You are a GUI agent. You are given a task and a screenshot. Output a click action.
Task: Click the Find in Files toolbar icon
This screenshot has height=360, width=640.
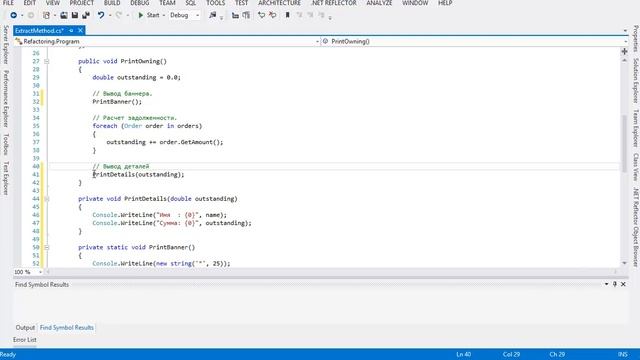(x=213, y=15)
